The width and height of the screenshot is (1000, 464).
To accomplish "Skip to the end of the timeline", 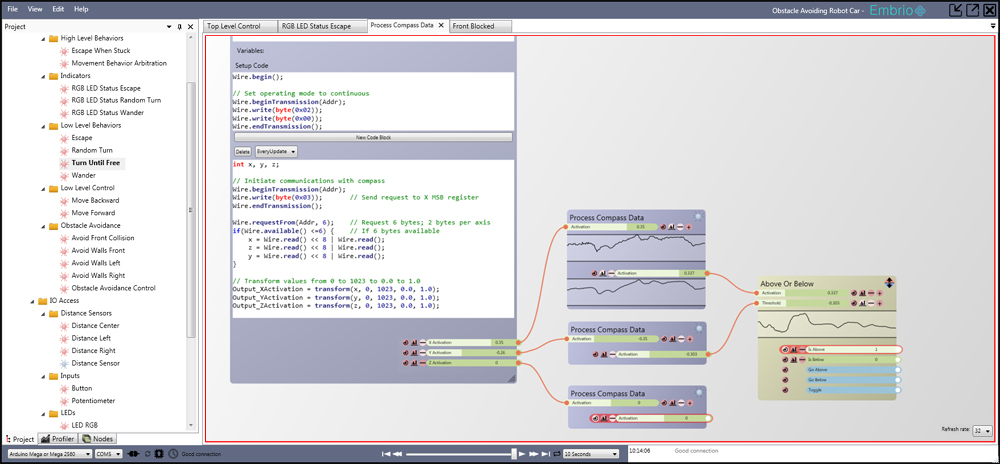I will tap(545, 454).
